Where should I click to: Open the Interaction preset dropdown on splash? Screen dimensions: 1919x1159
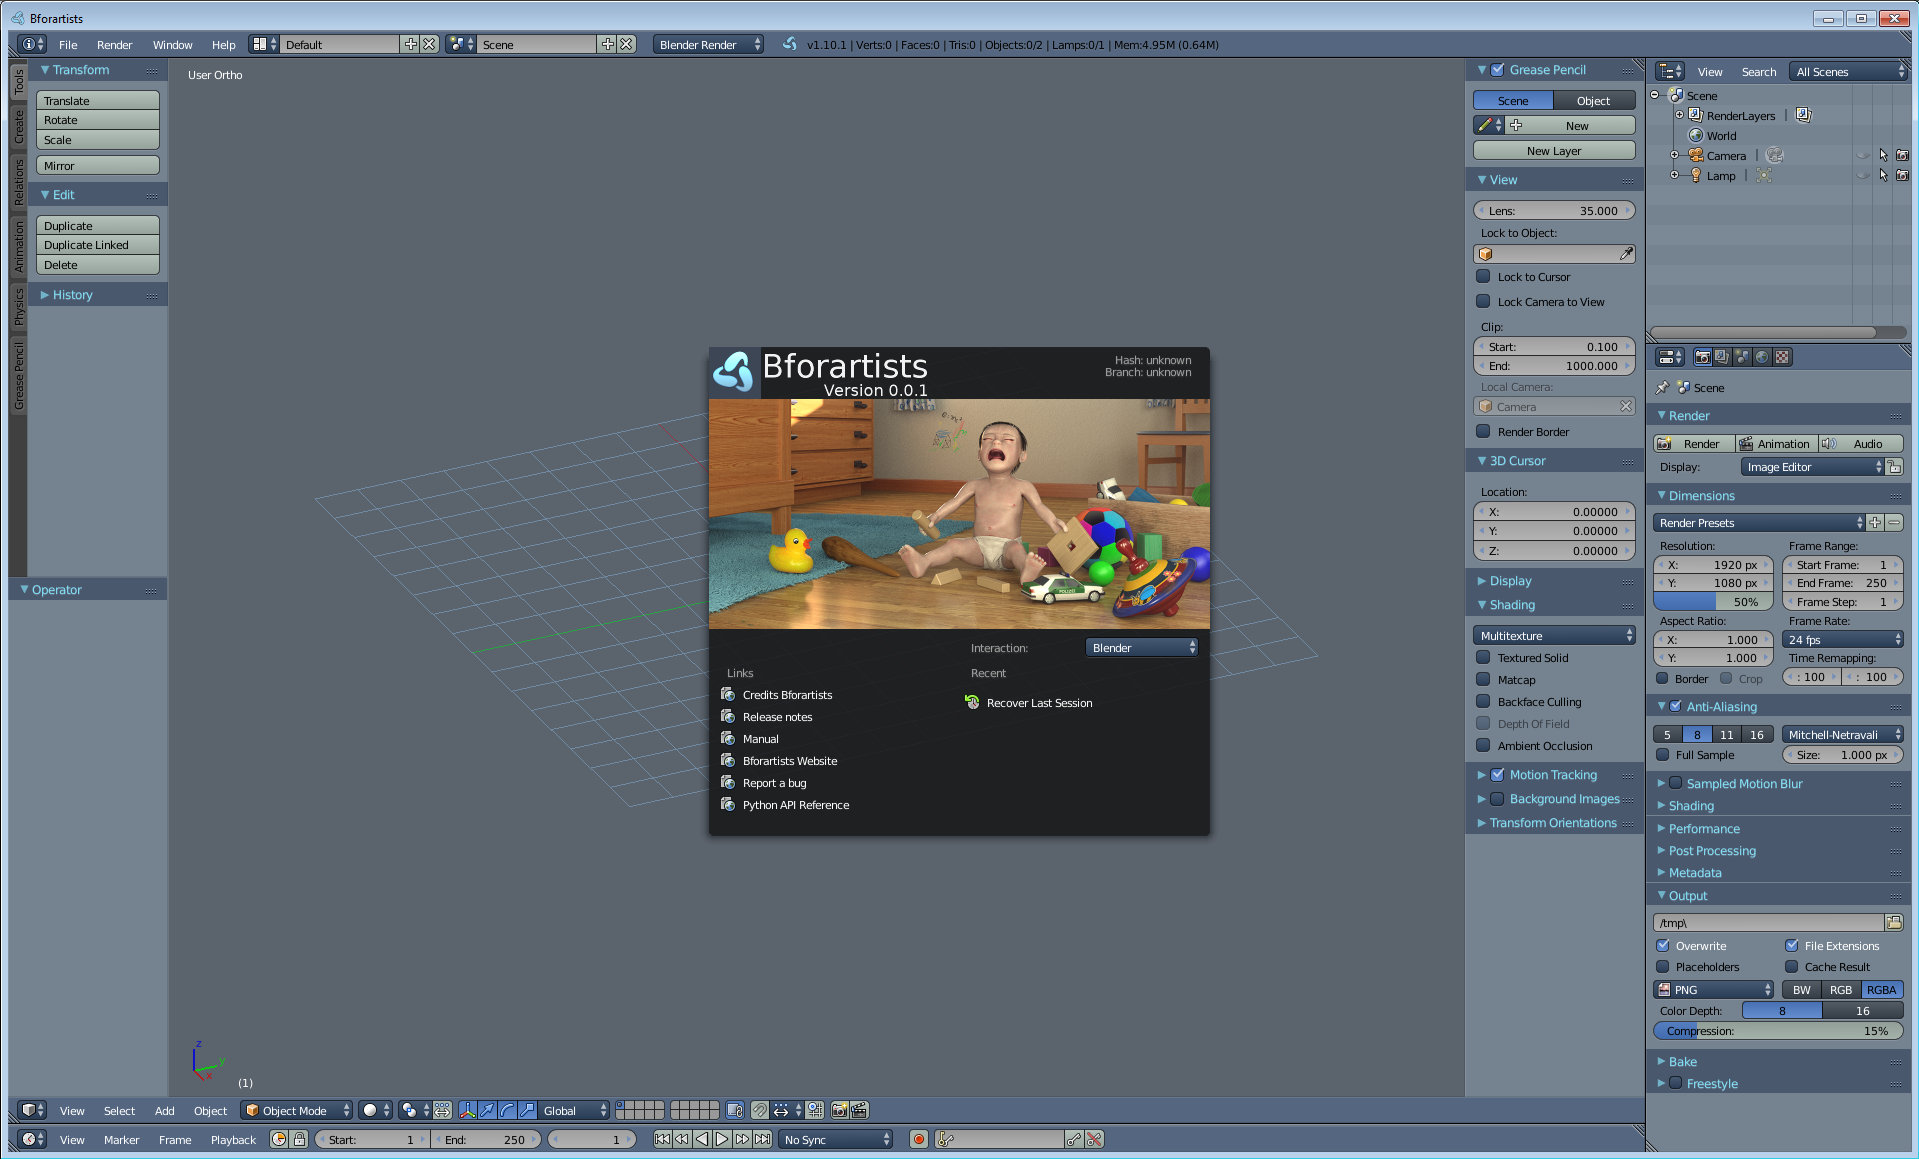coord(1142,648)
